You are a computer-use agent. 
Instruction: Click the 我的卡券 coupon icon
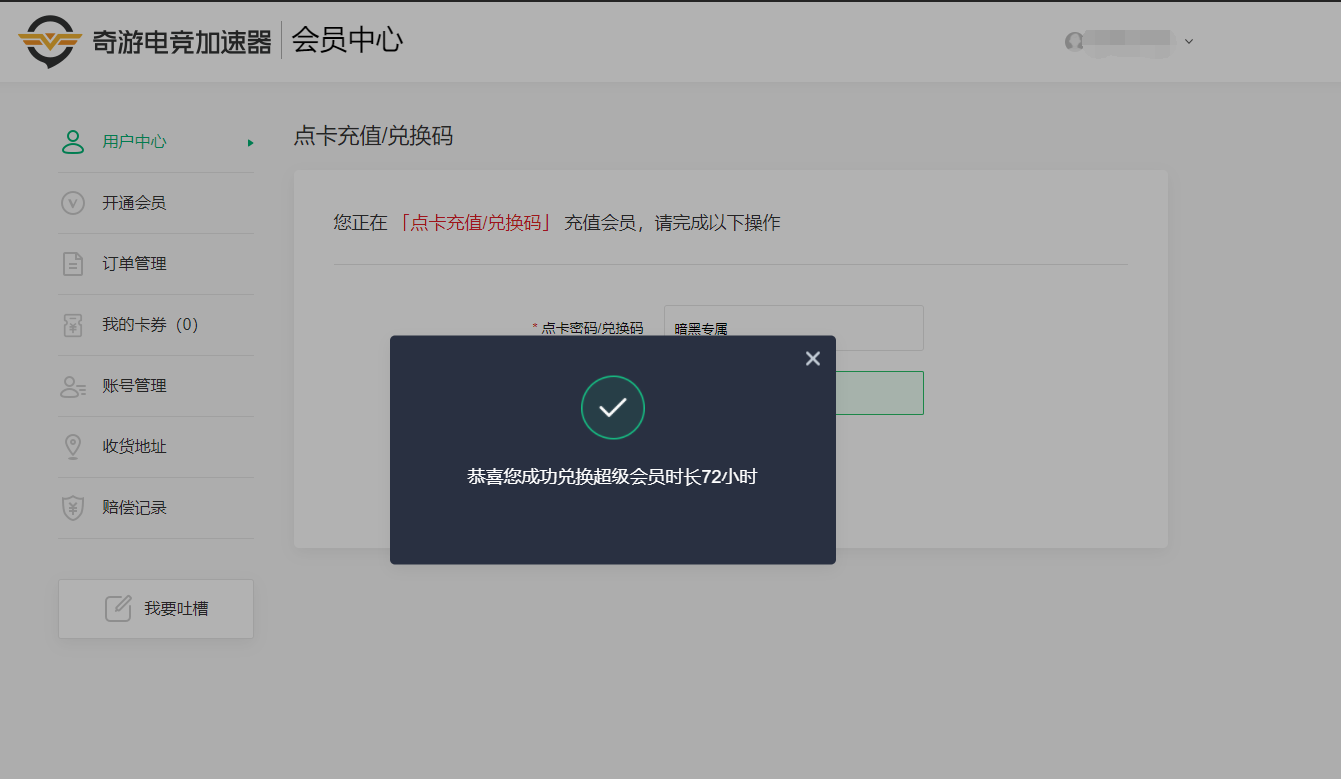(73, 325)
